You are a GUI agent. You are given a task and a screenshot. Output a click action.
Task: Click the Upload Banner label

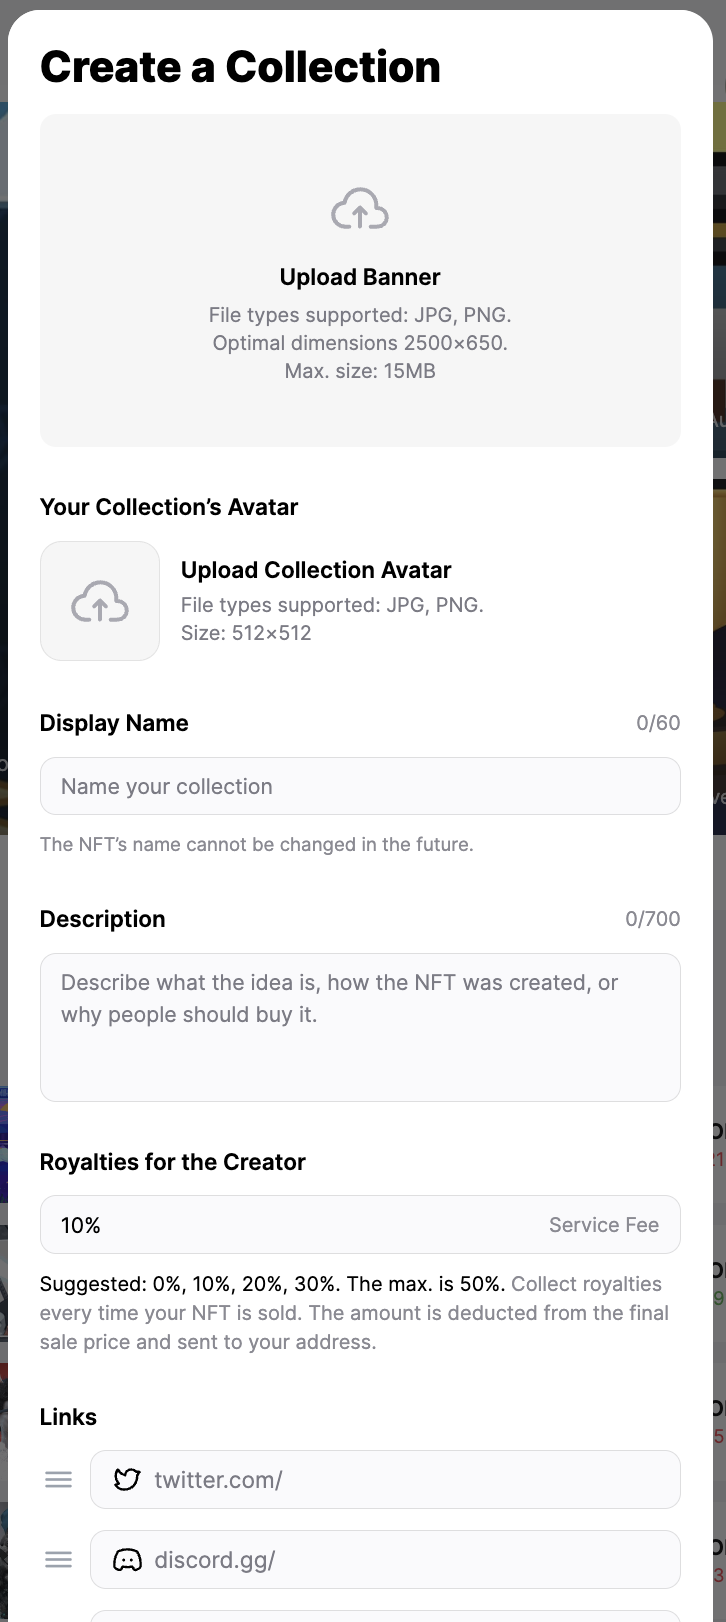pos(360,277)
